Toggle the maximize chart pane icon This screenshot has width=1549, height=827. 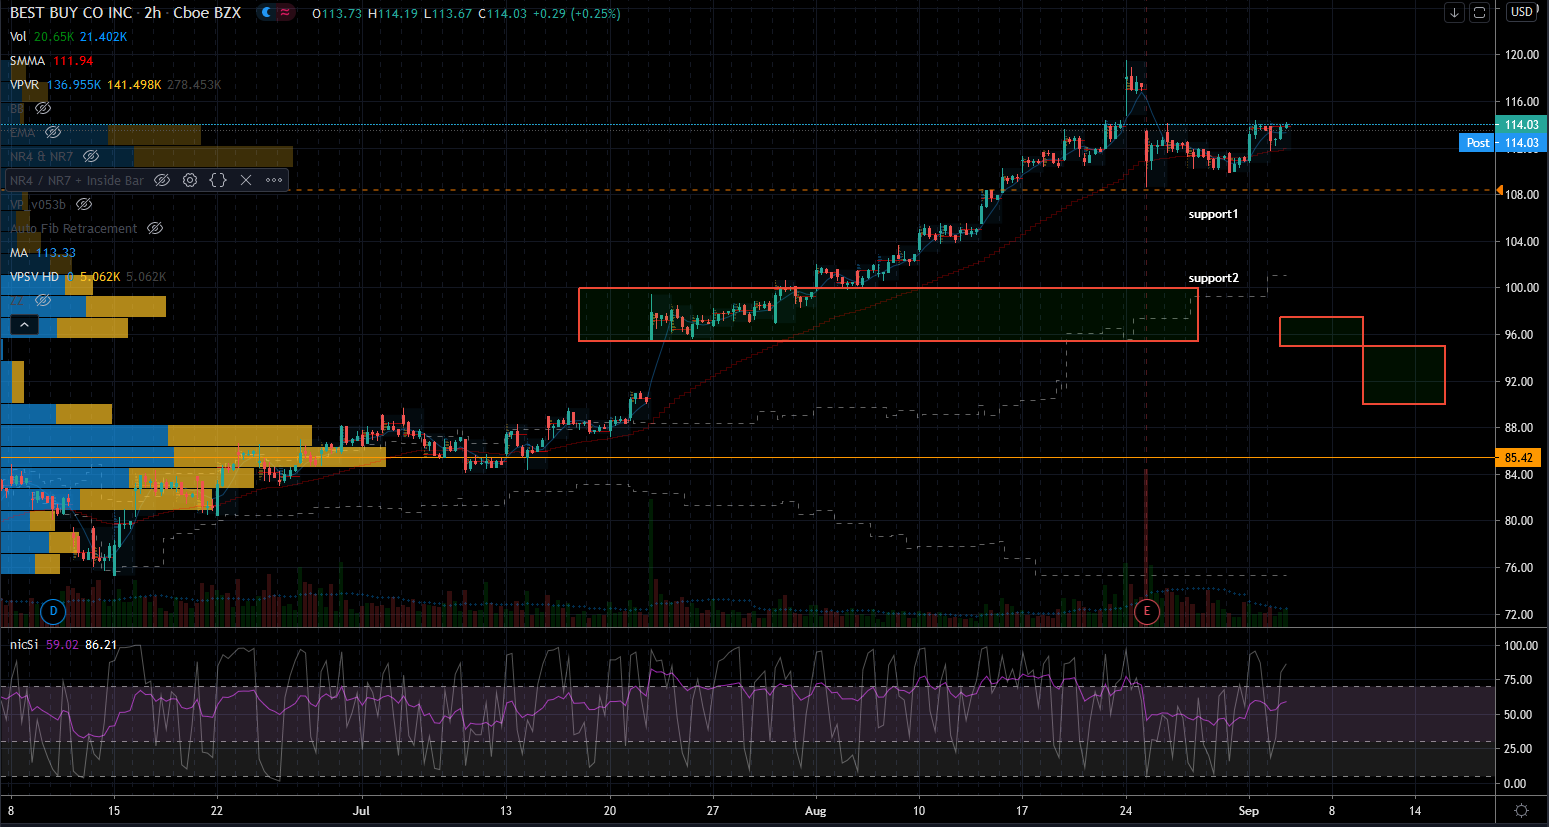pos(1479,12)
